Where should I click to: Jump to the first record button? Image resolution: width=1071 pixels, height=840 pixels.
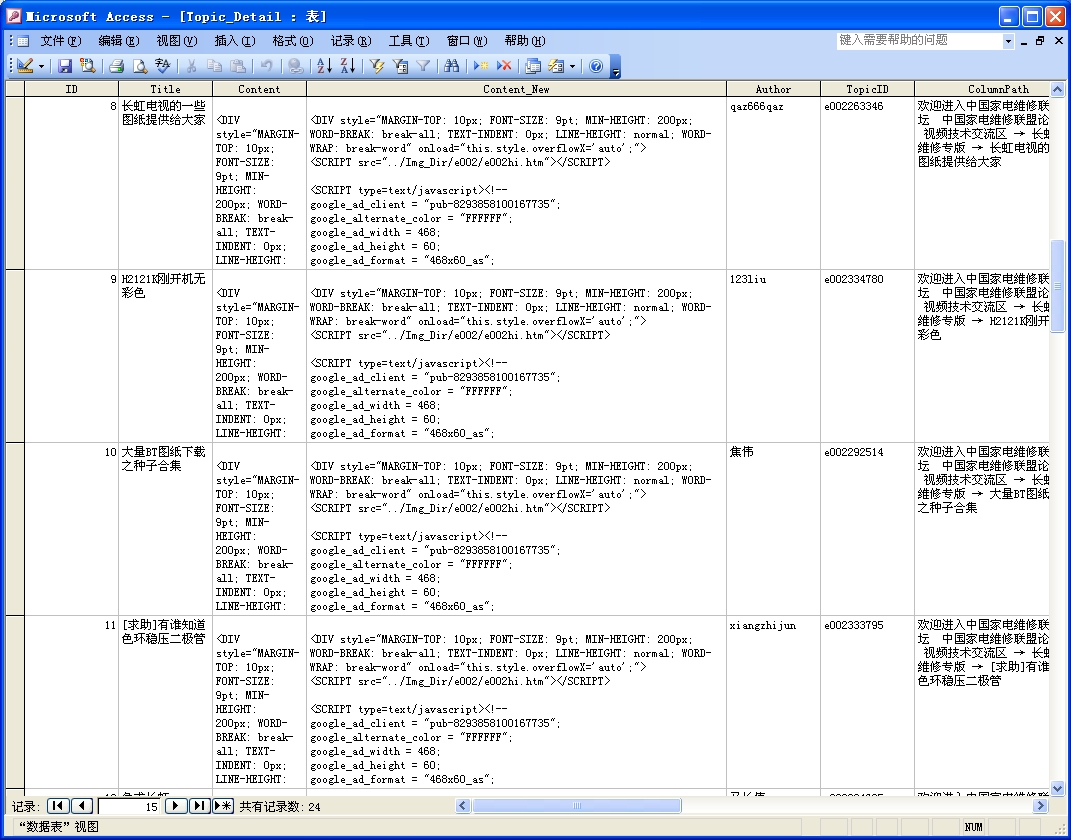[x=58, y=806]
